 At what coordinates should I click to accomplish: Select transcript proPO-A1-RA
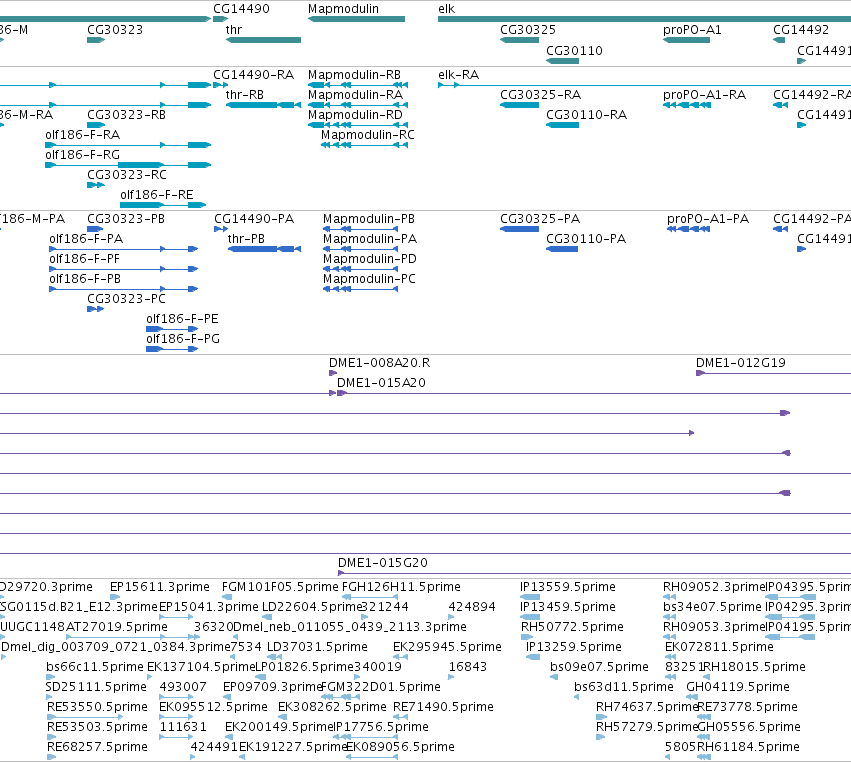704,94
